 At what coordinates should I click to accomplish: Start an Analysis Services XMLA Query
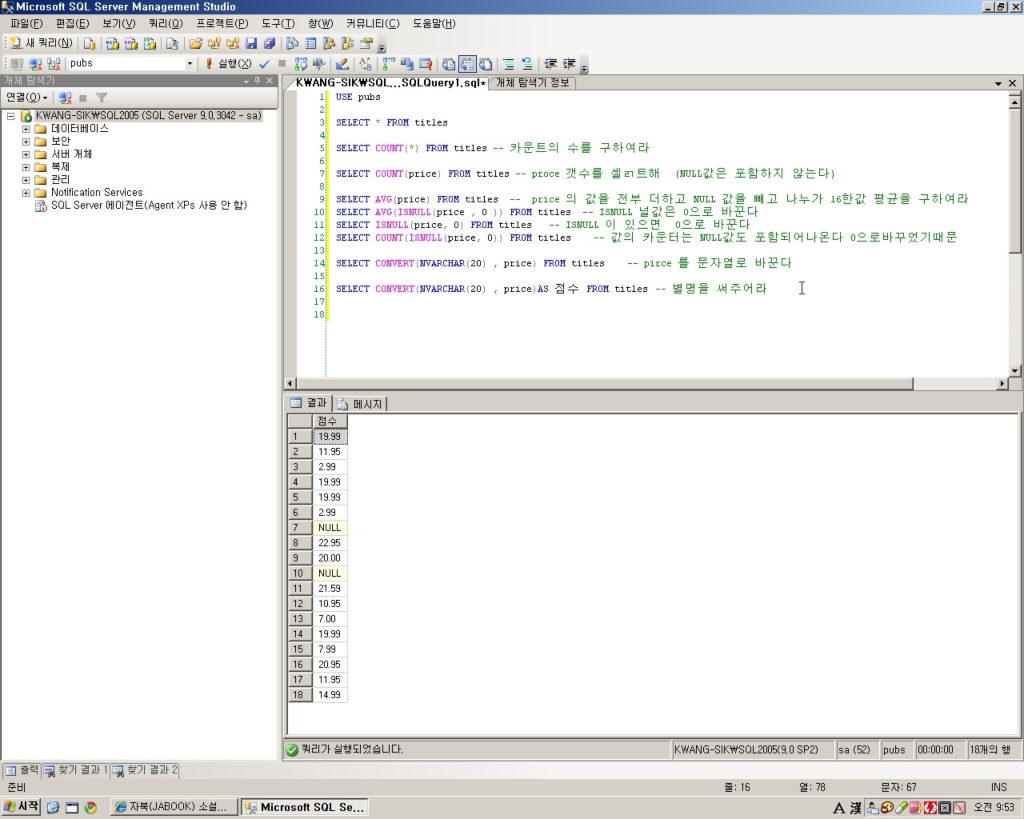[x=150, y=44]
